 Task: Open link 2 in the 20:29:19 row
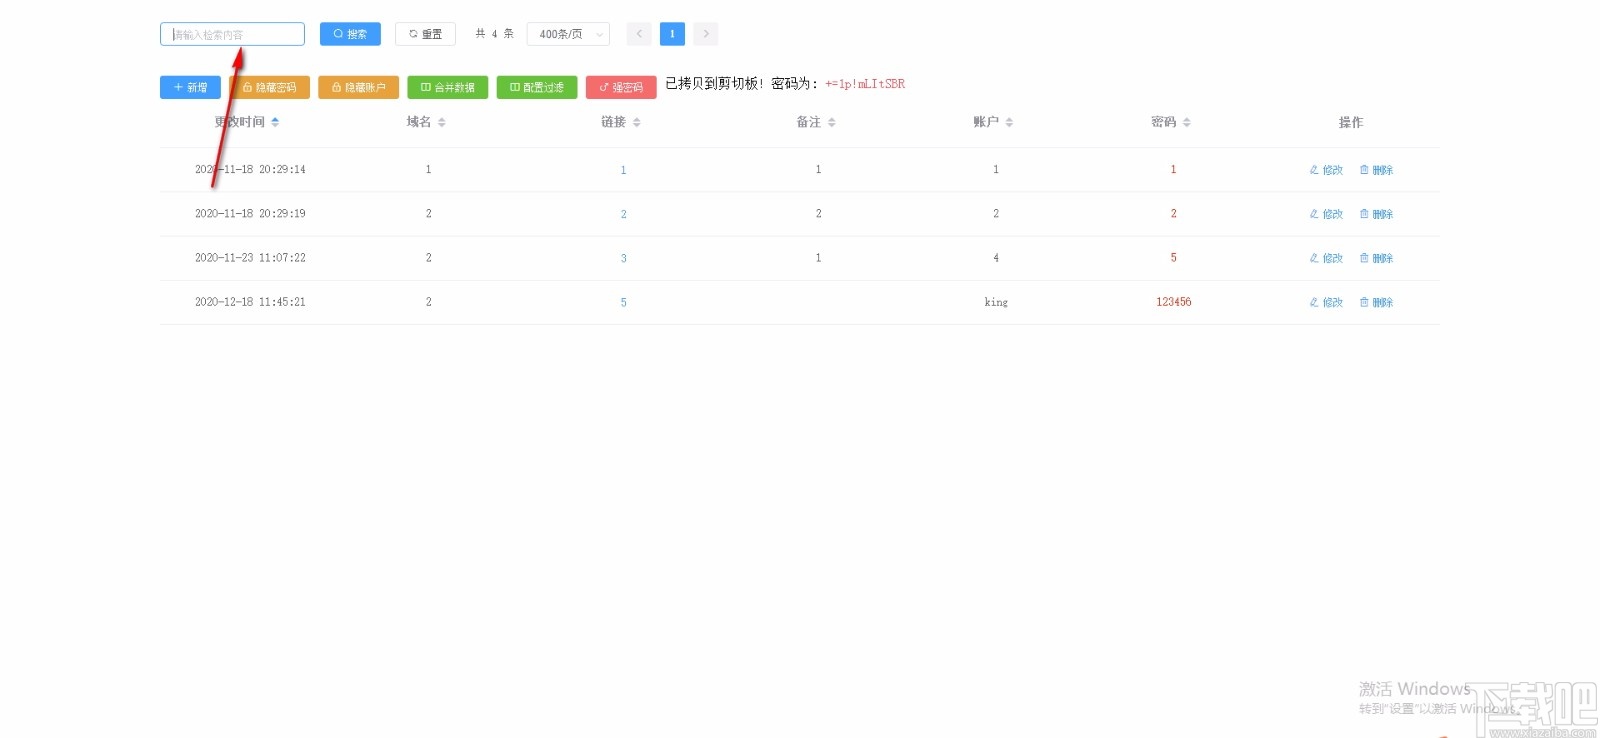pos(623,214)
